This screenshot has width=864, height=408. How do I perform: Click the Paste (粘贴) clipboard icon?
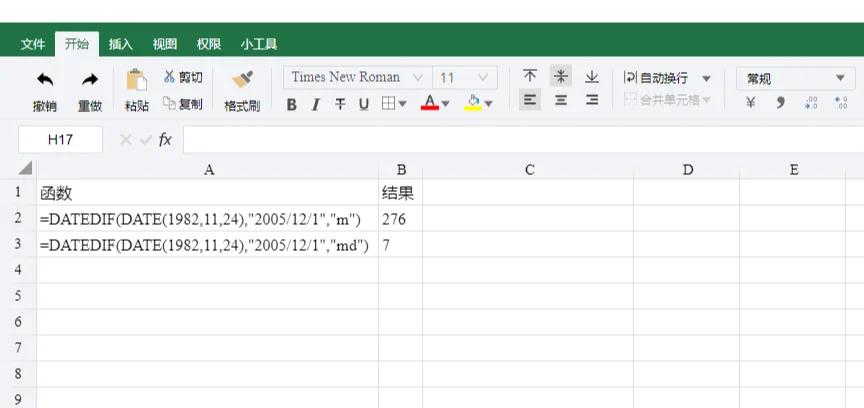(x=136, y=80)
